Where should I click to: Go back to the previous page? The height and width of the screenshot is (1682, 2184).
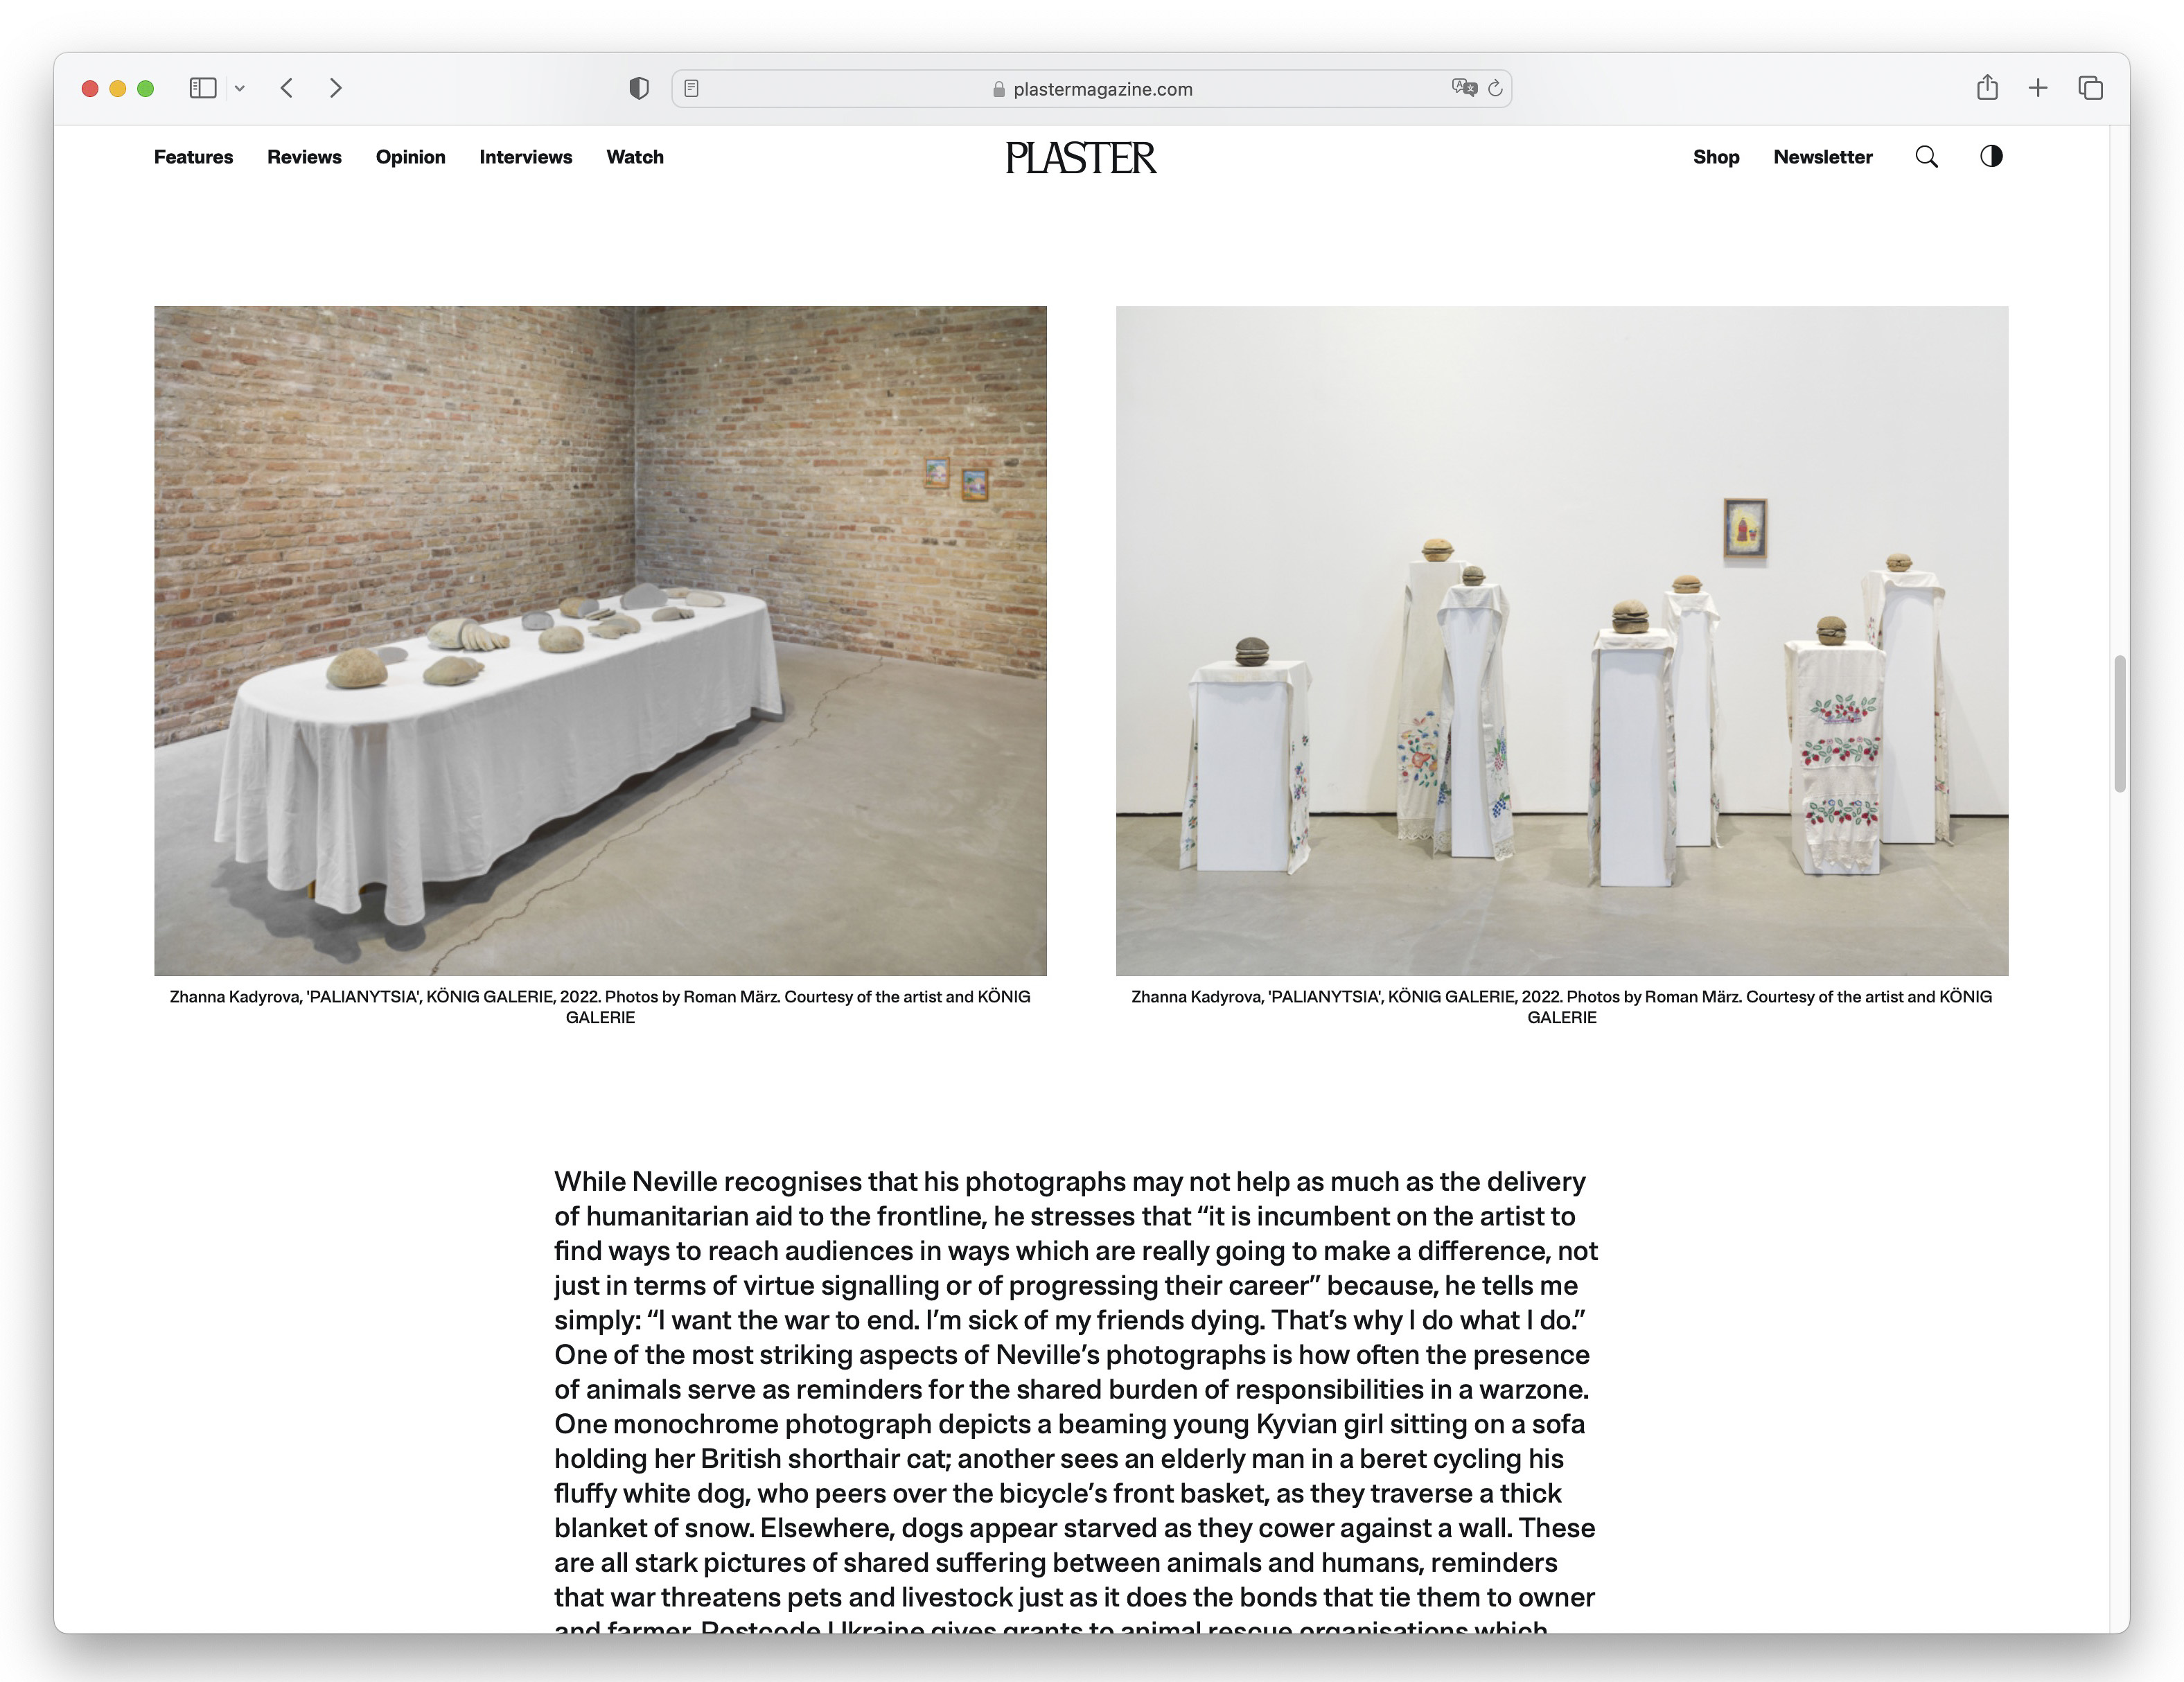coord(287,88)
